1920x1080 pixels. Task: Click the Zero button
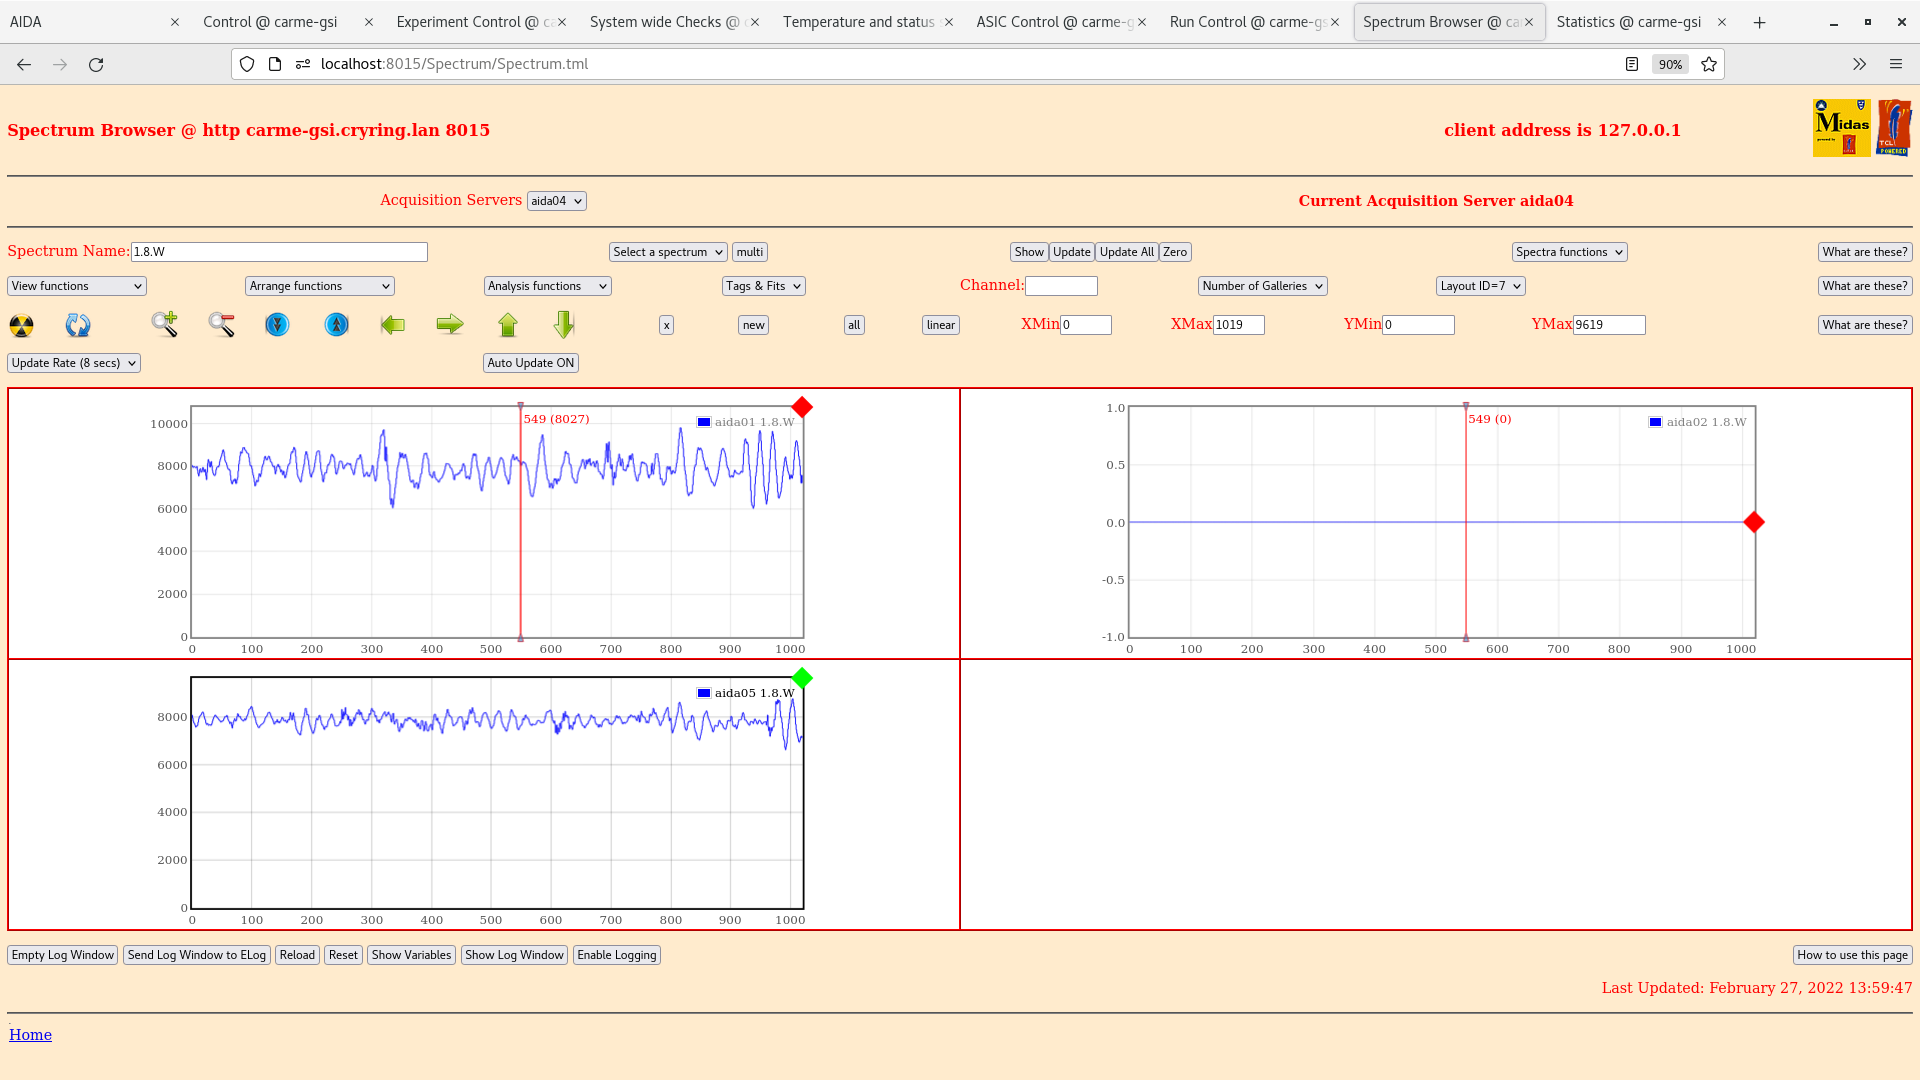[x=1175, y=252]
